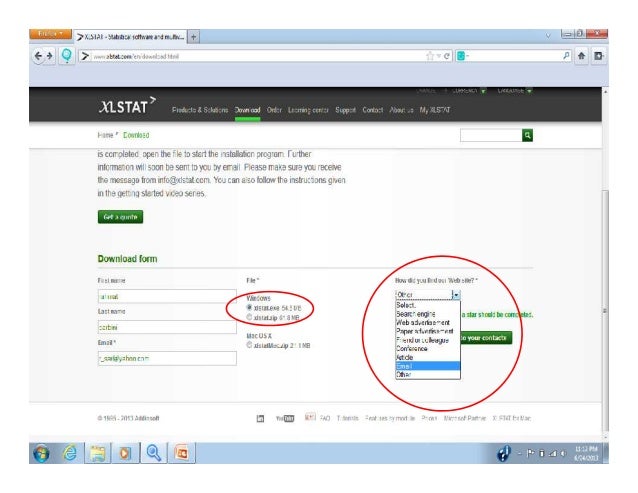Click the lightbulb icon beside the navigation arrows
The width and height of the screenshot is (638, 493).
[x=66, y=55]
